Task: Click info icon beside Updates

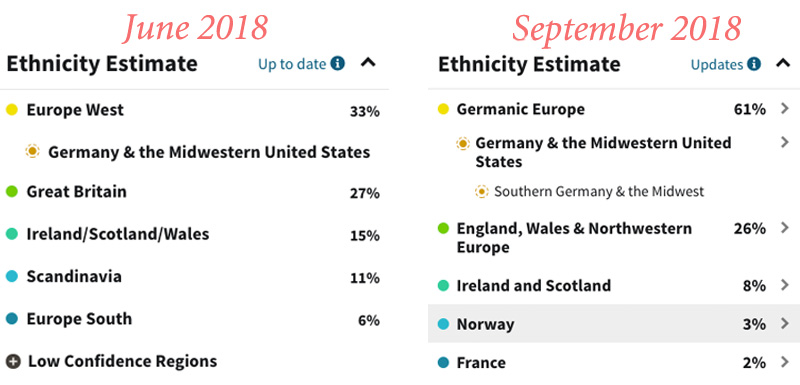Action: coord(754,64)
